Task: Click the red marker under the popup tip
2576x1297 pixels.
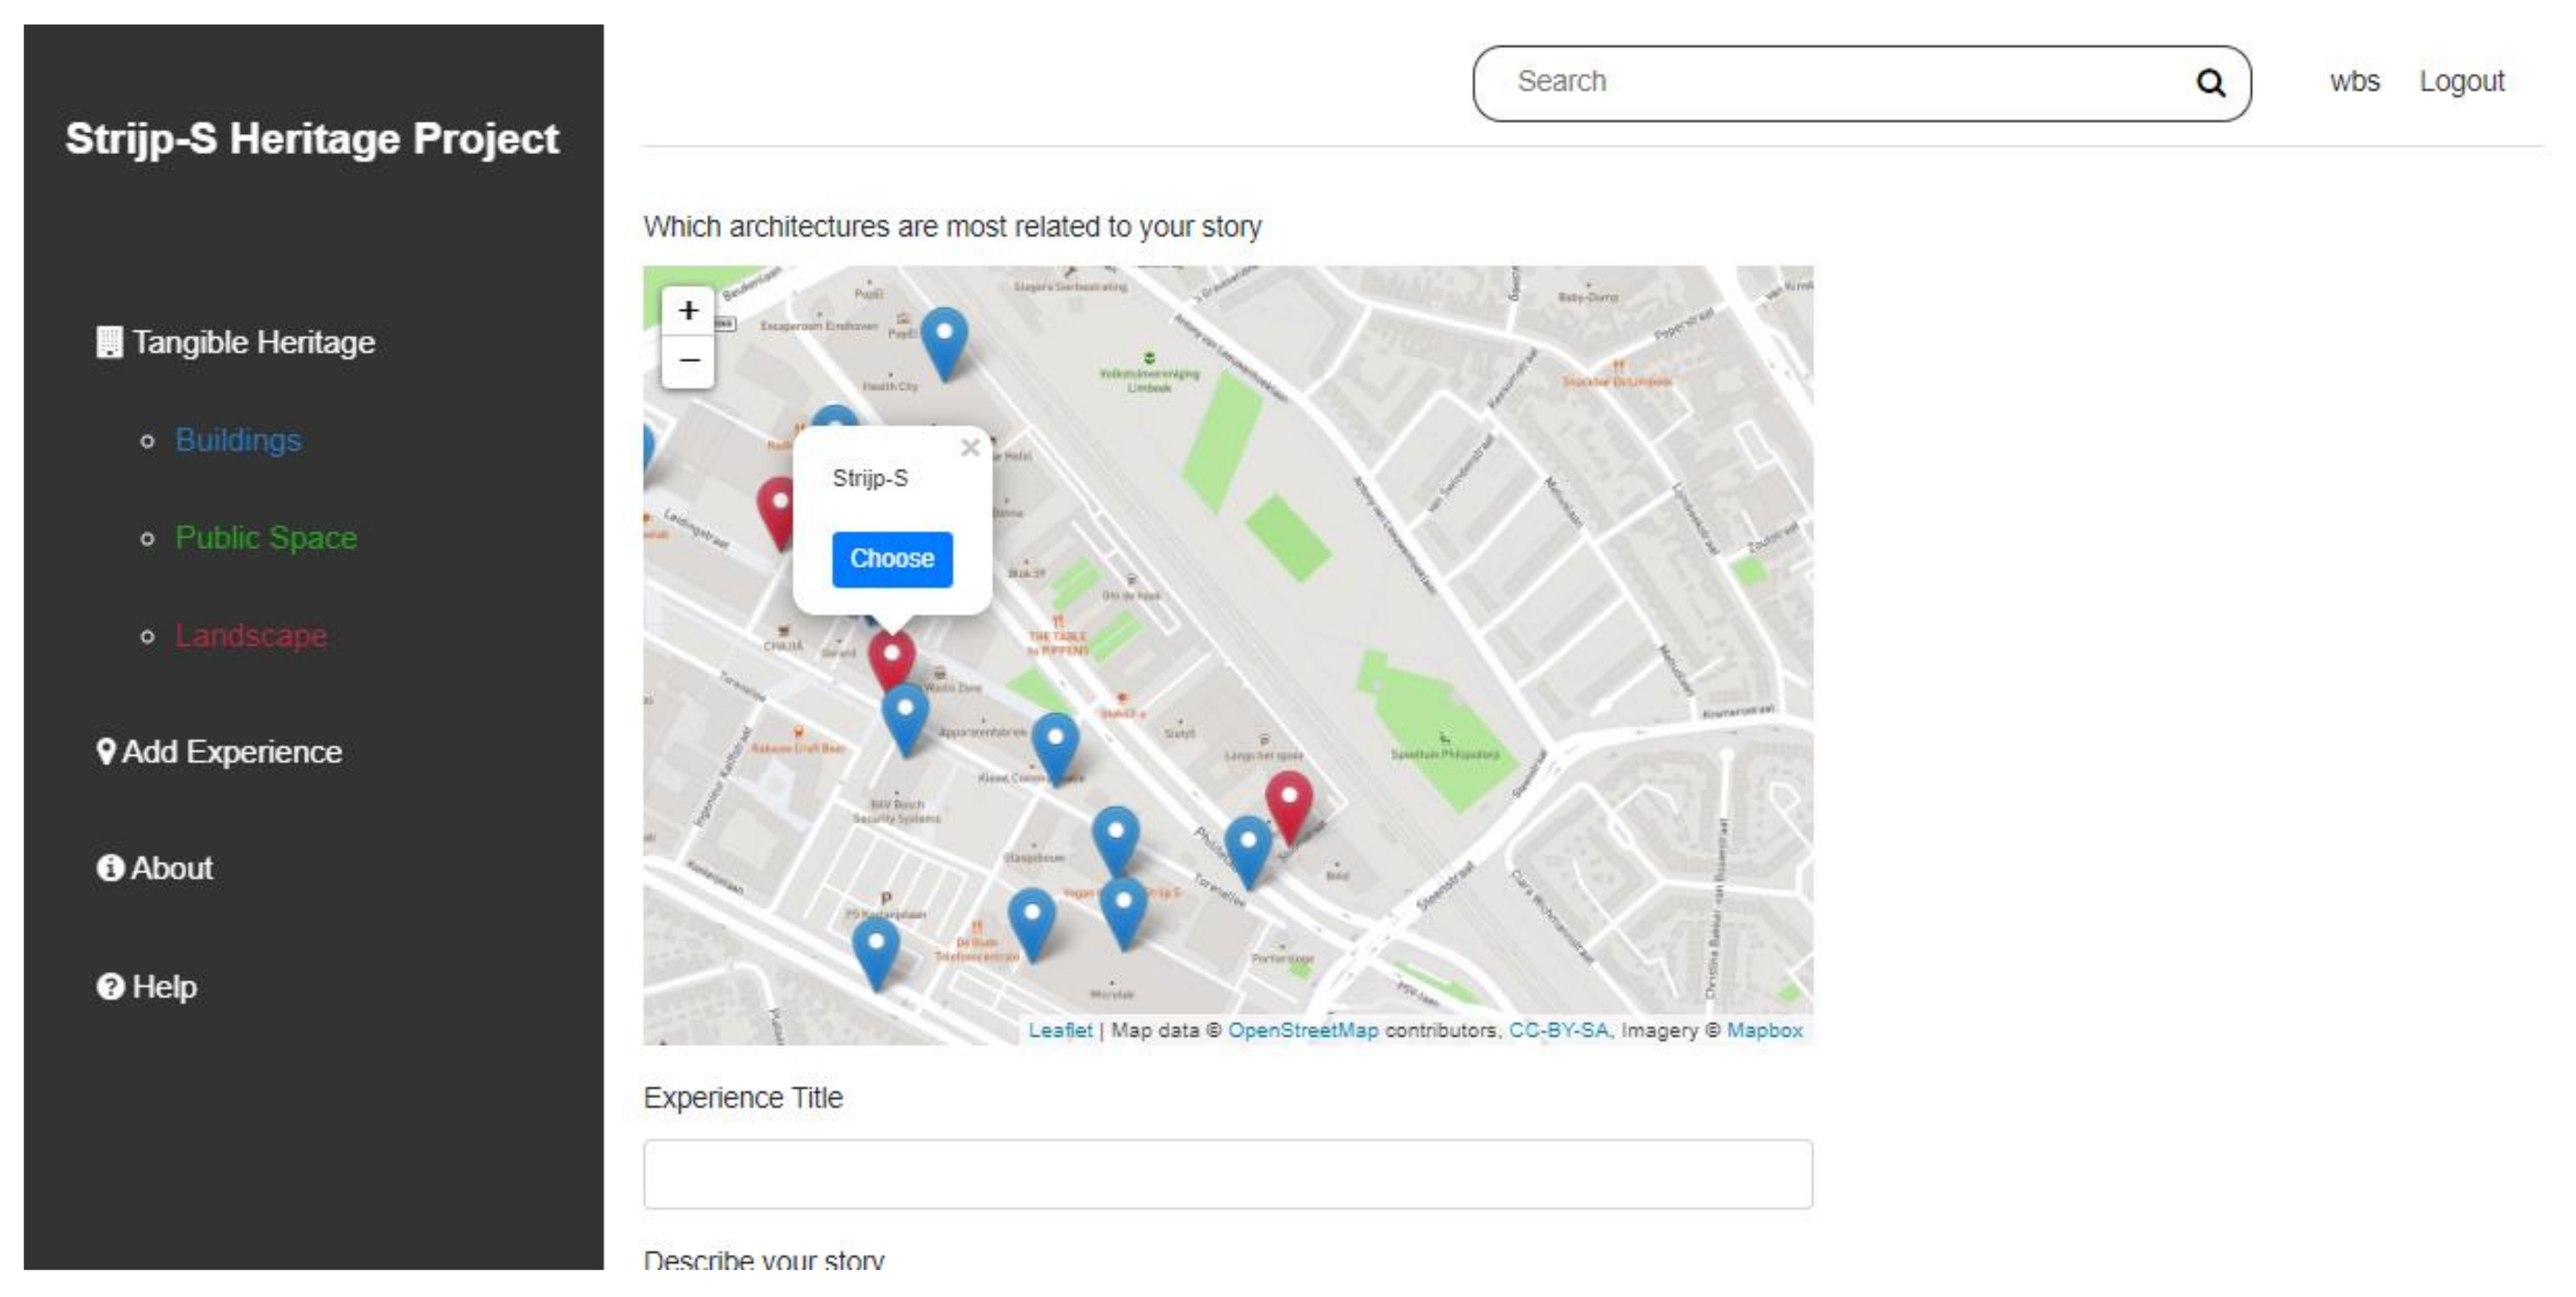Action: click(891, 658)
